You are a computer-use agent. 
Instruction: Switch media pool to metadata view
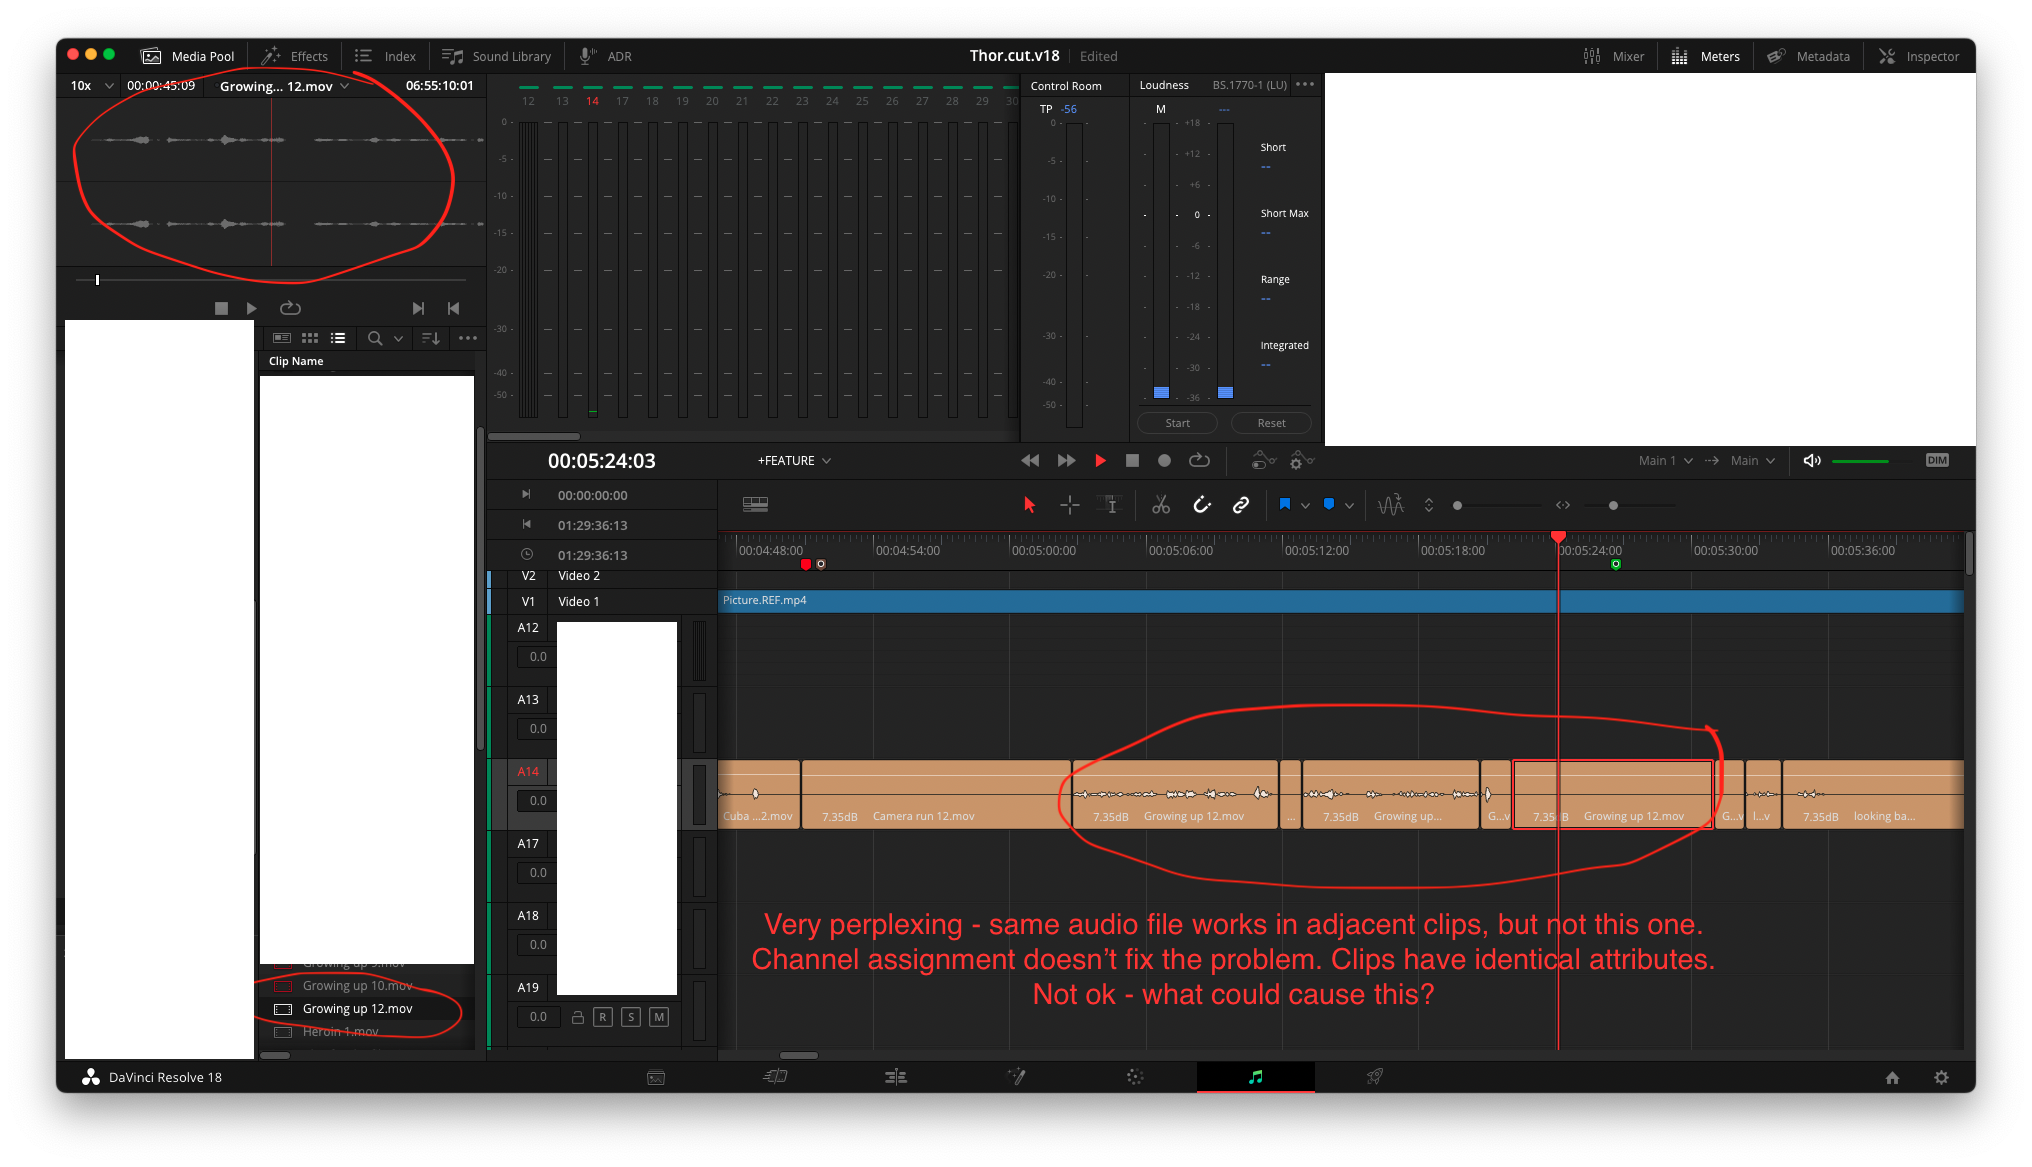click(282, 338)
